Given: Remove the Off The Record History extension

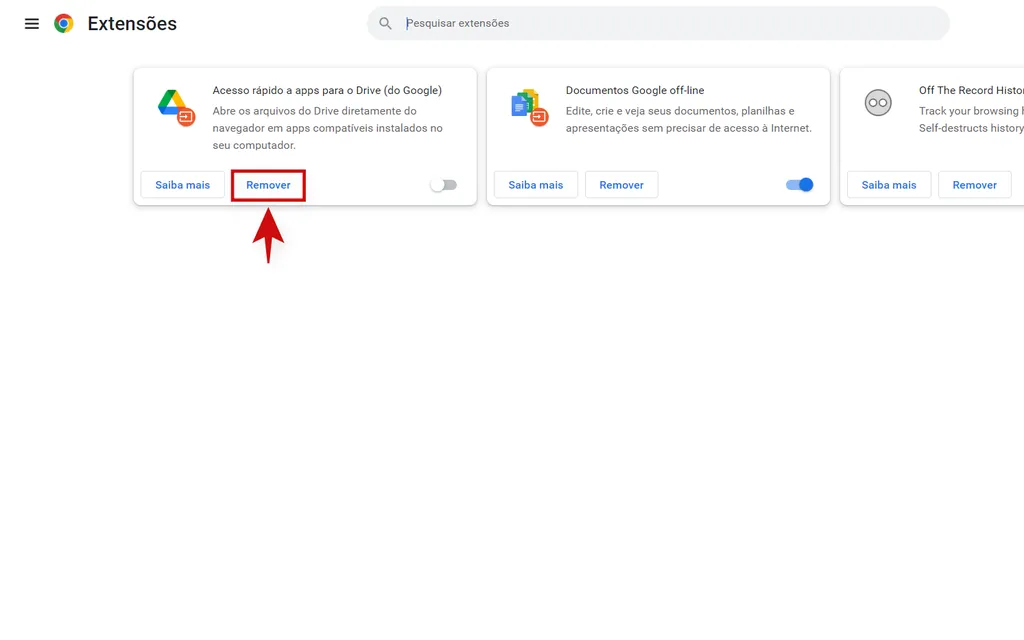Looking at the screenshot, I should (974, 185).
